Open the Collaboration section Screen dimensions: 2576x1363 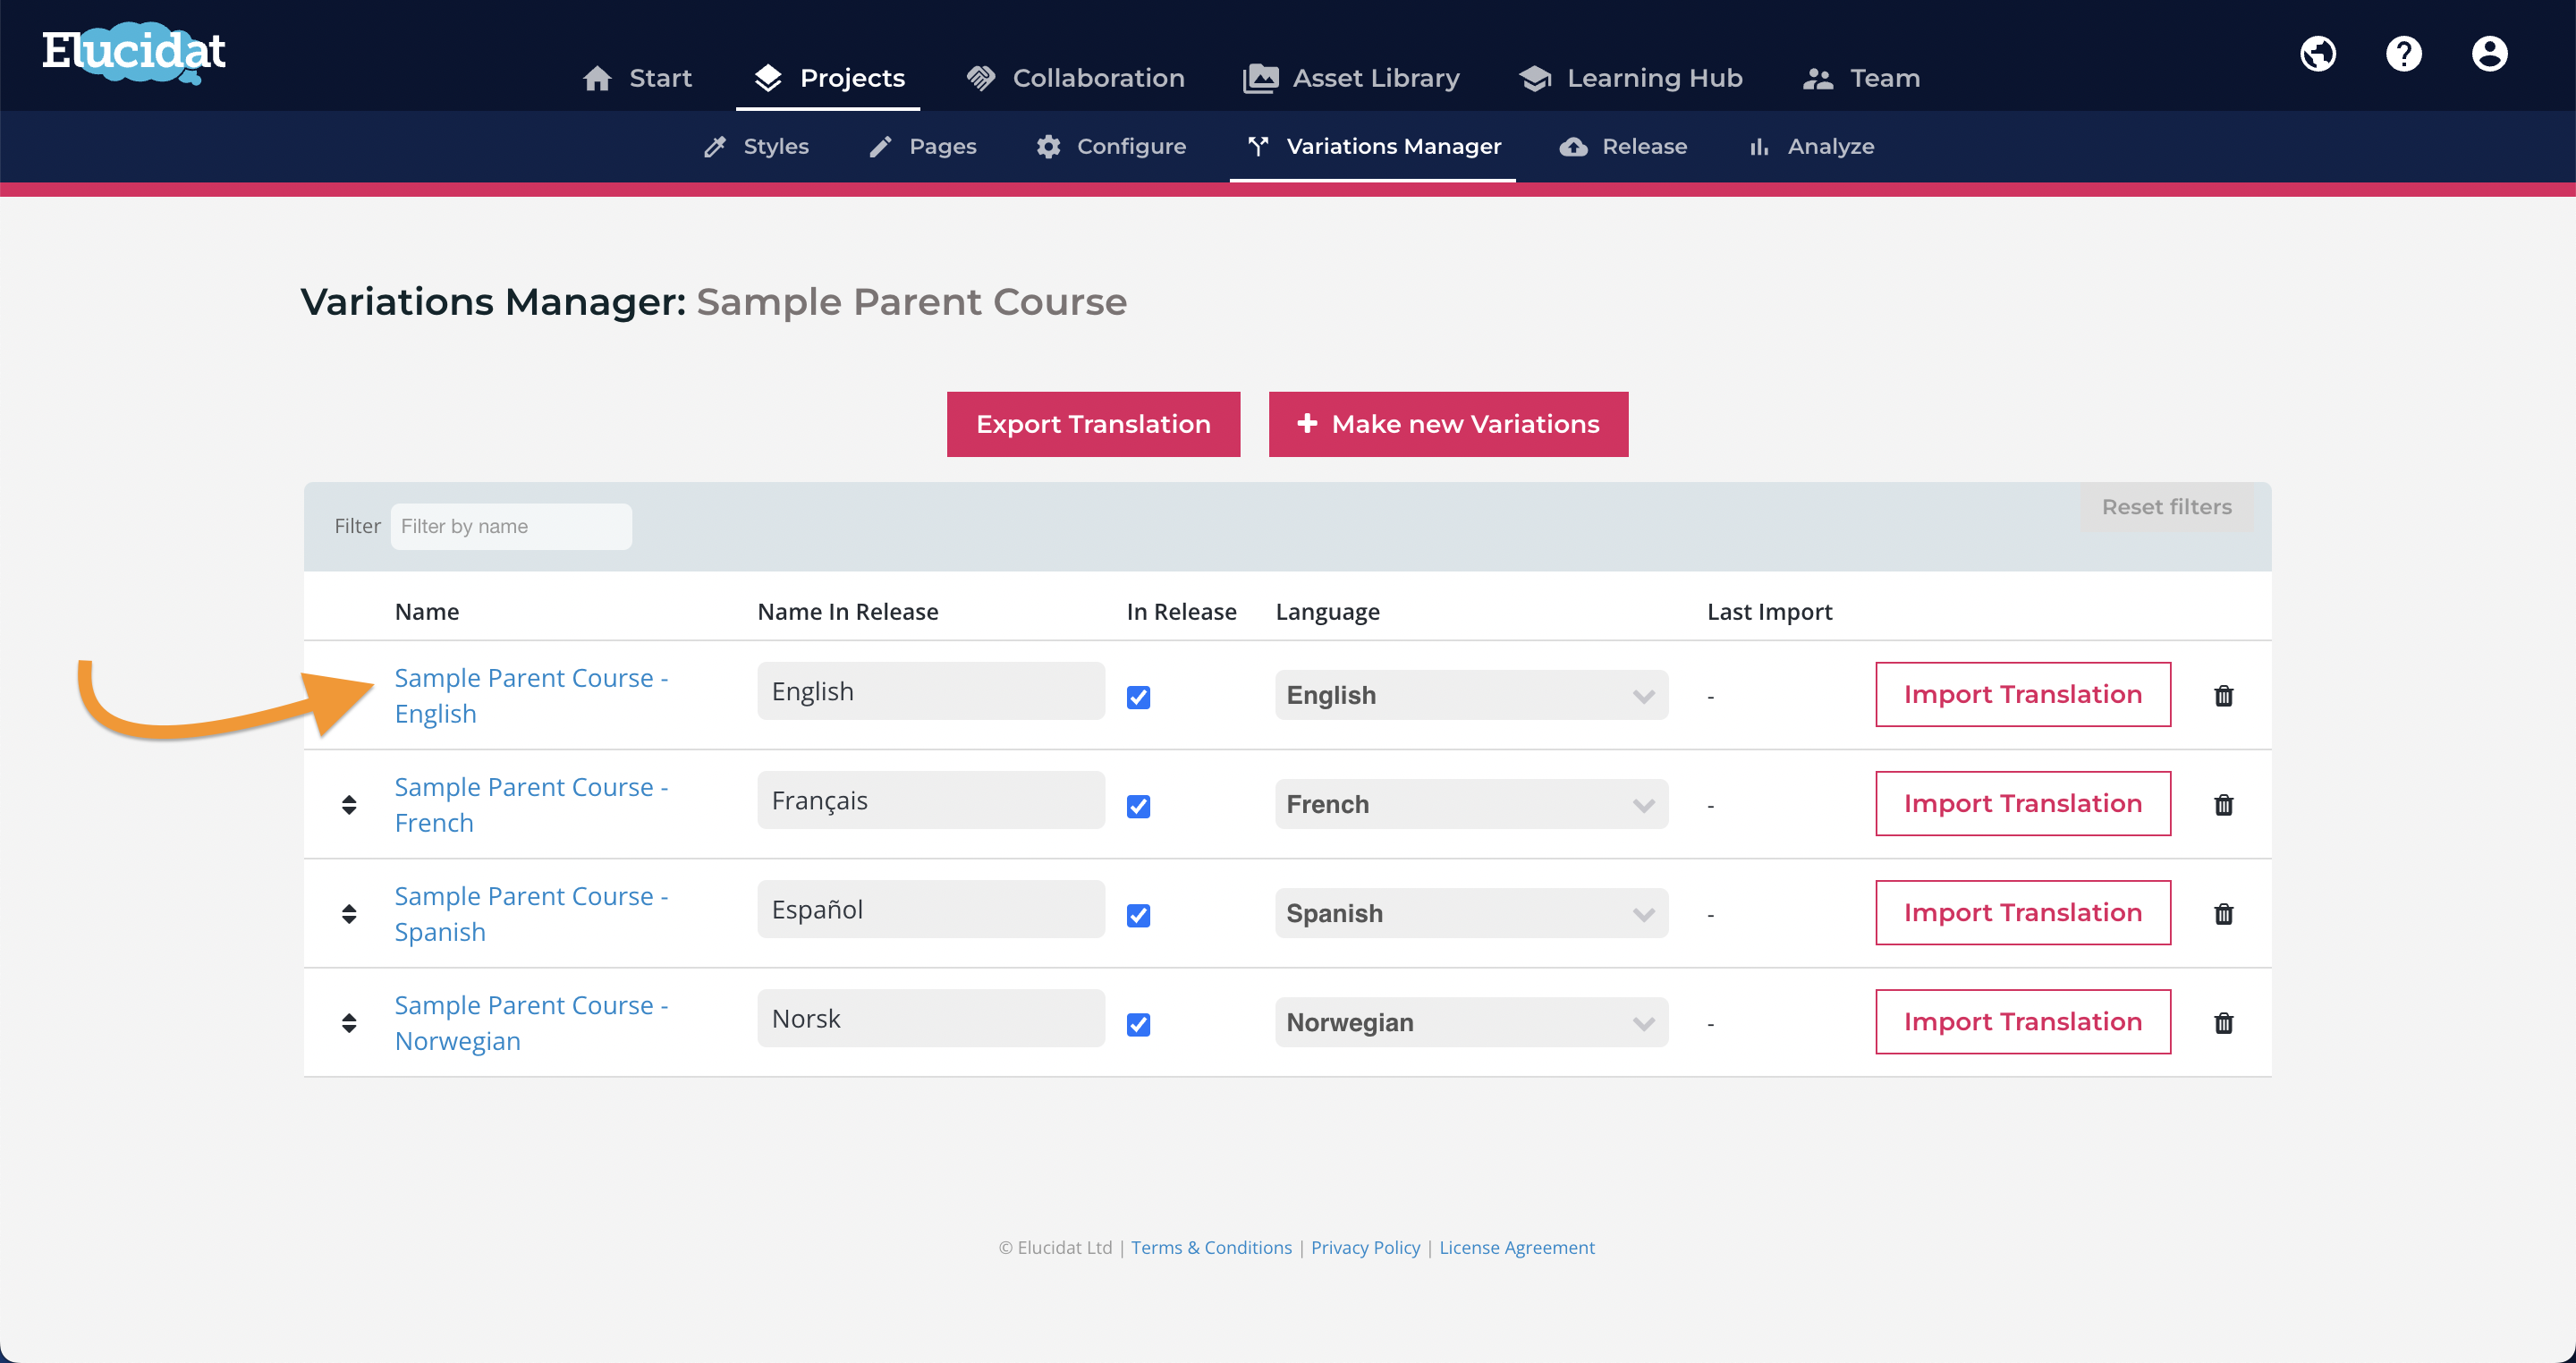[1075, 78]
